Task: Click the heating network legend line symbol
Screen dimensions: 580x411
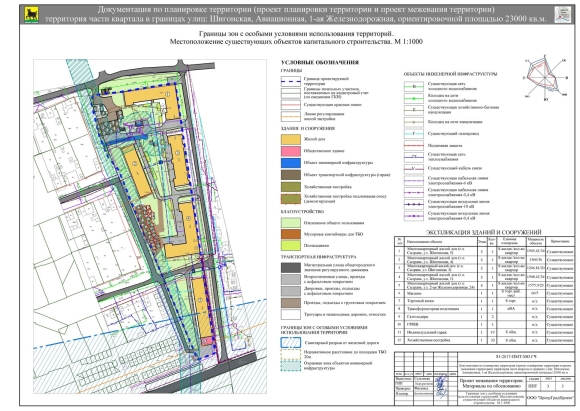Action: pyautogui.click(x=413, y=157)
